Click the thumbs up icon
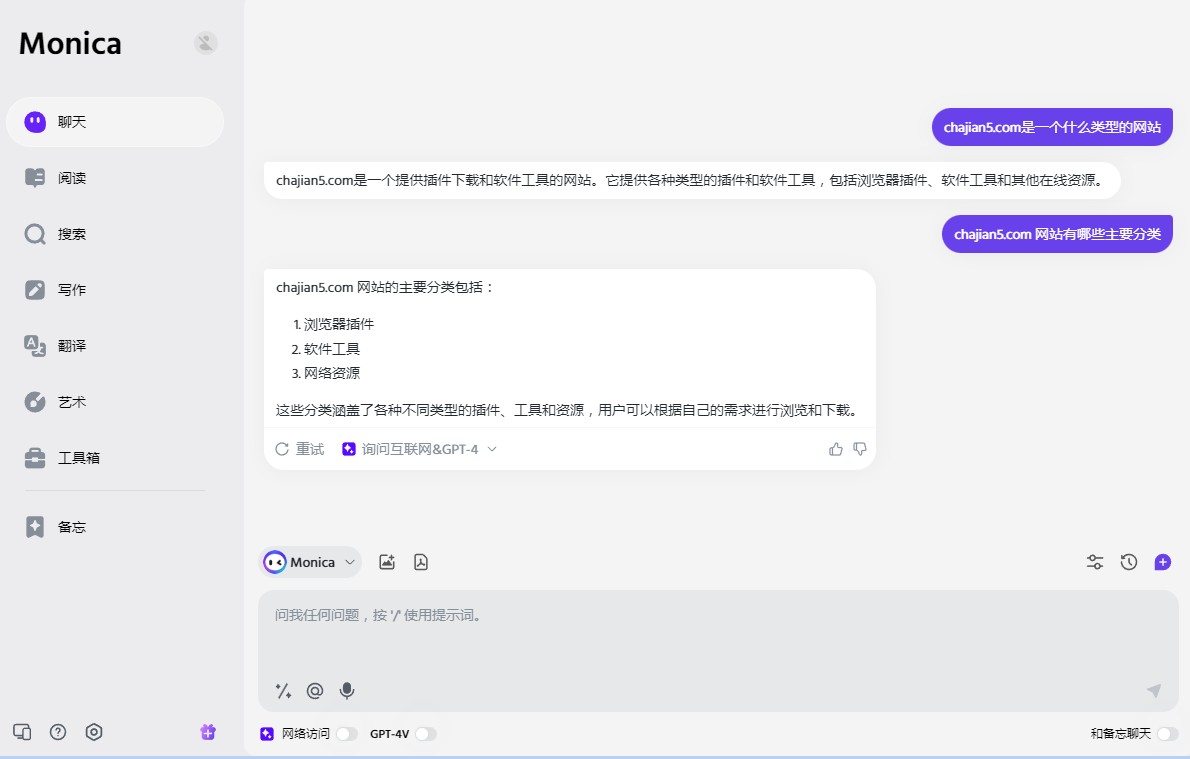The width and height of the screenshot is (1190, 759). click(x=836, y=449)
